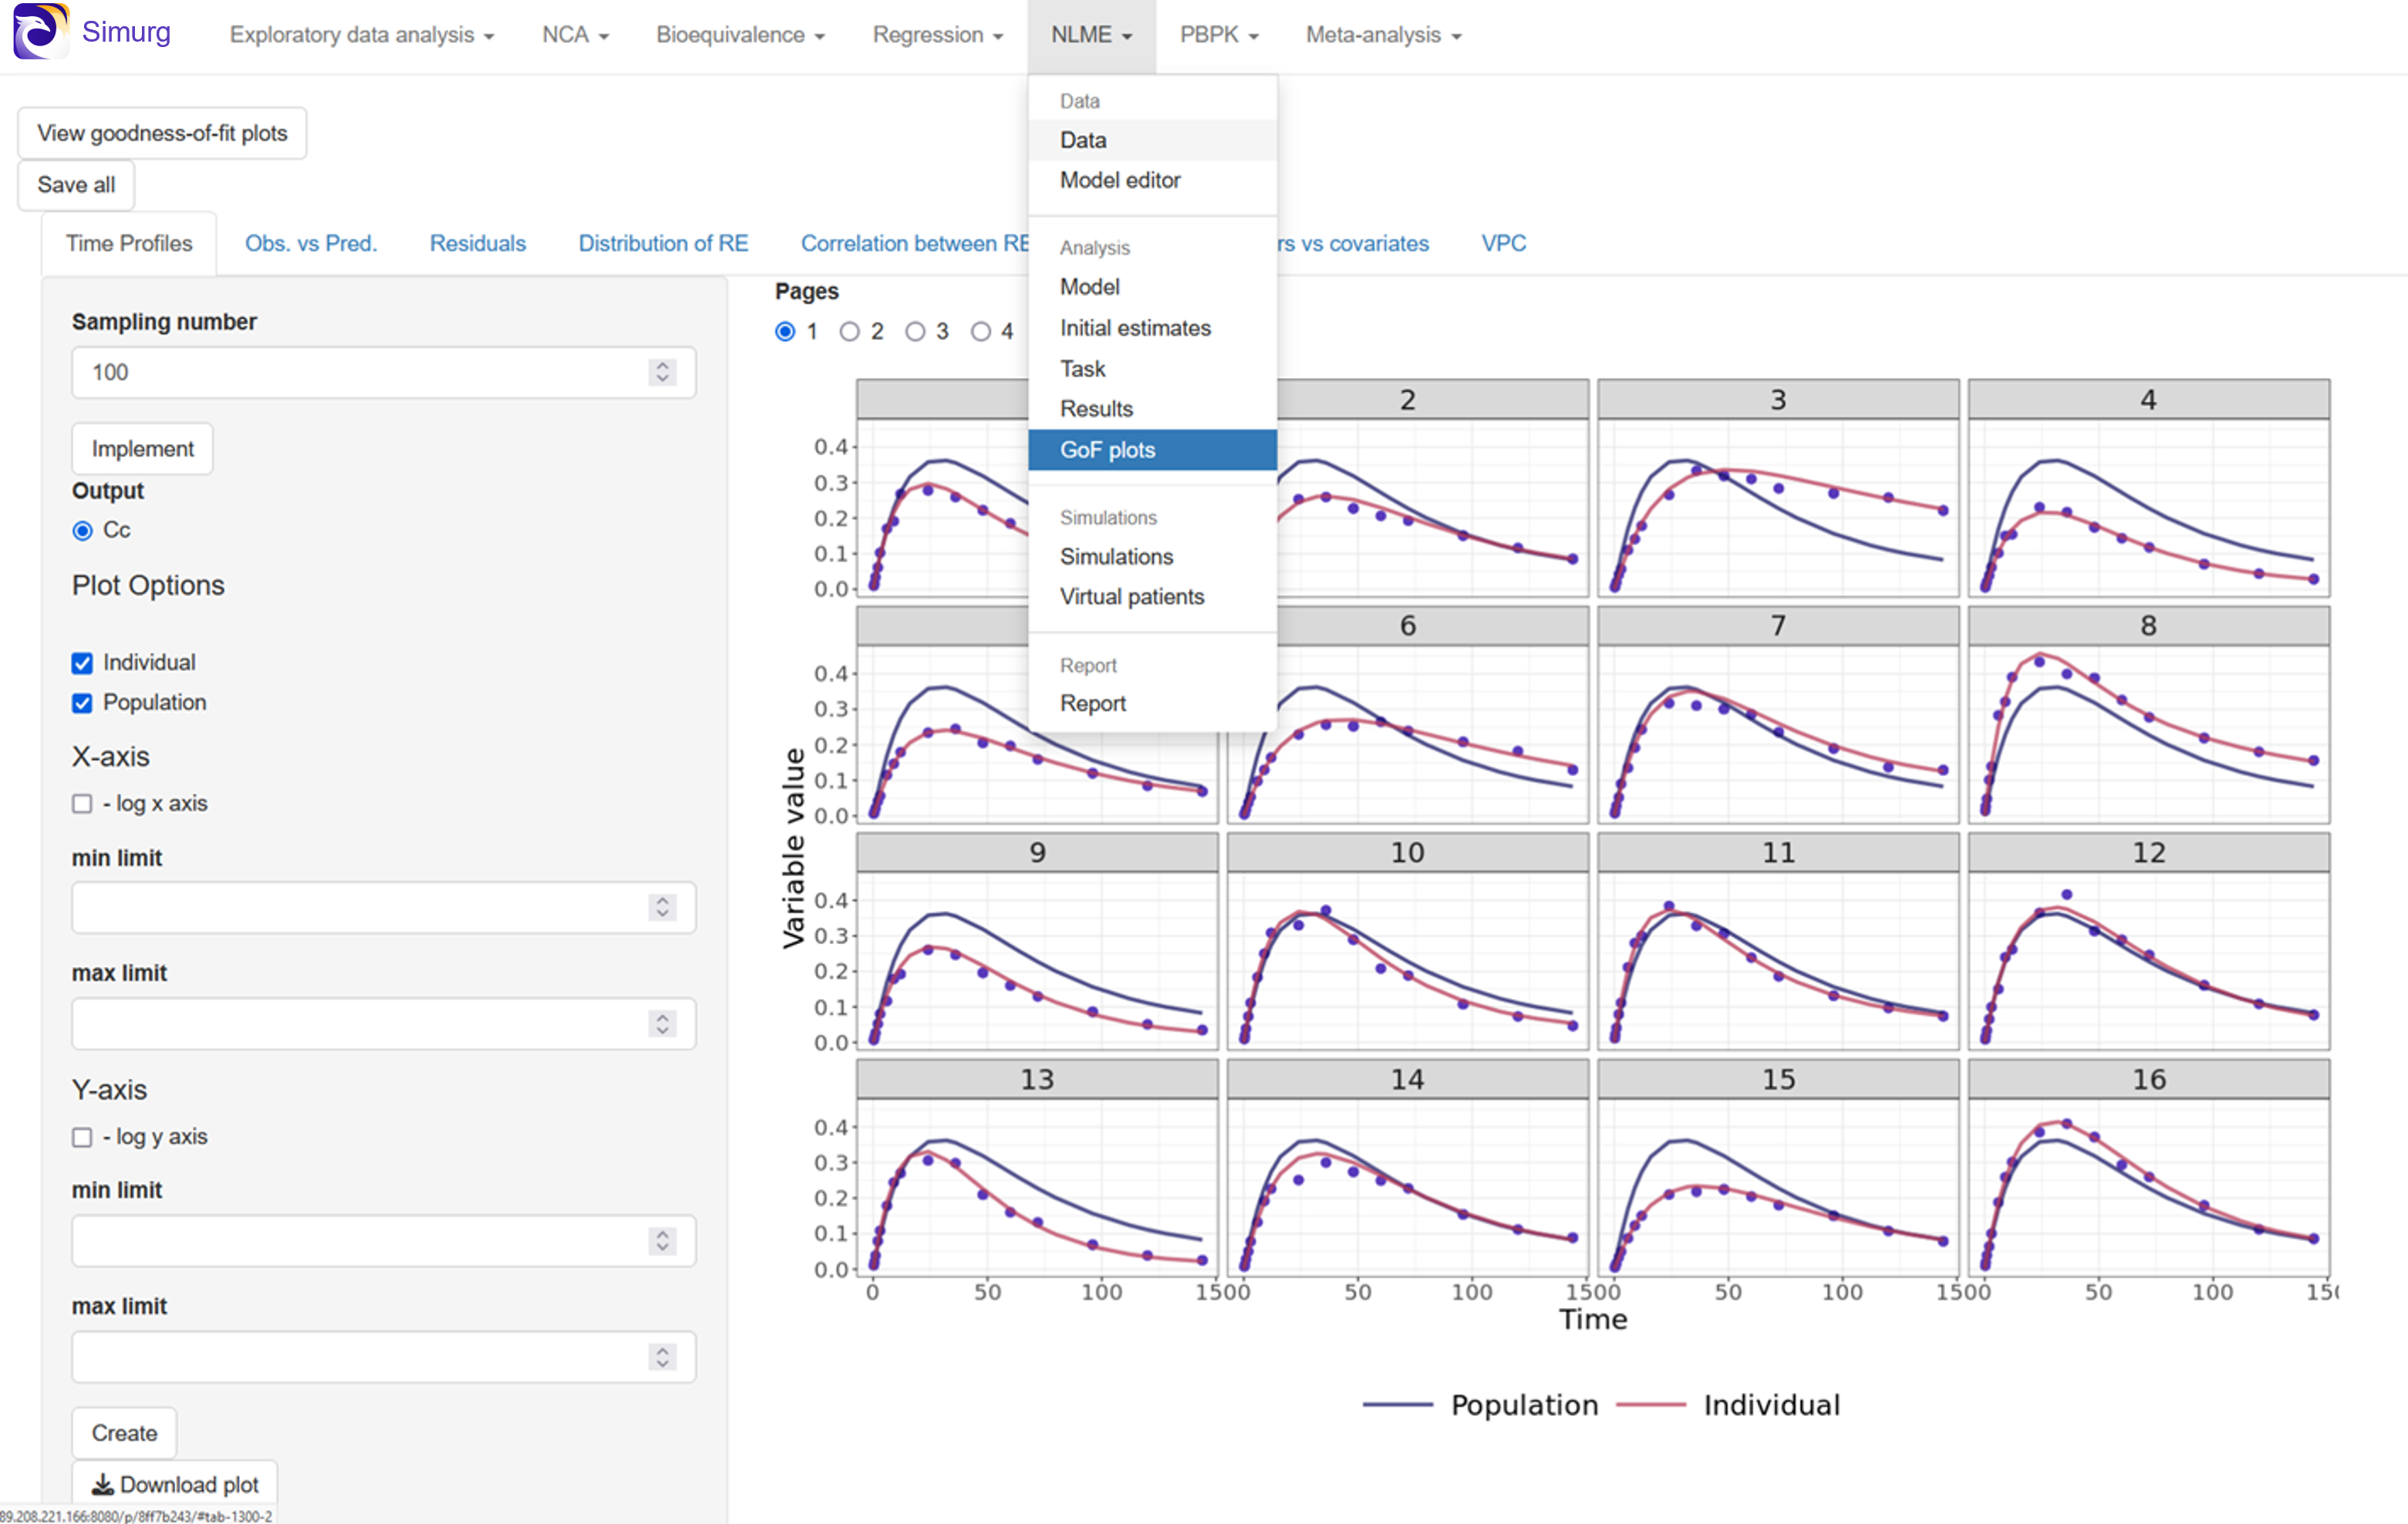2408x1524 pixels.
Task: Expand the NCA menu
Action: (x=575, y=35)
